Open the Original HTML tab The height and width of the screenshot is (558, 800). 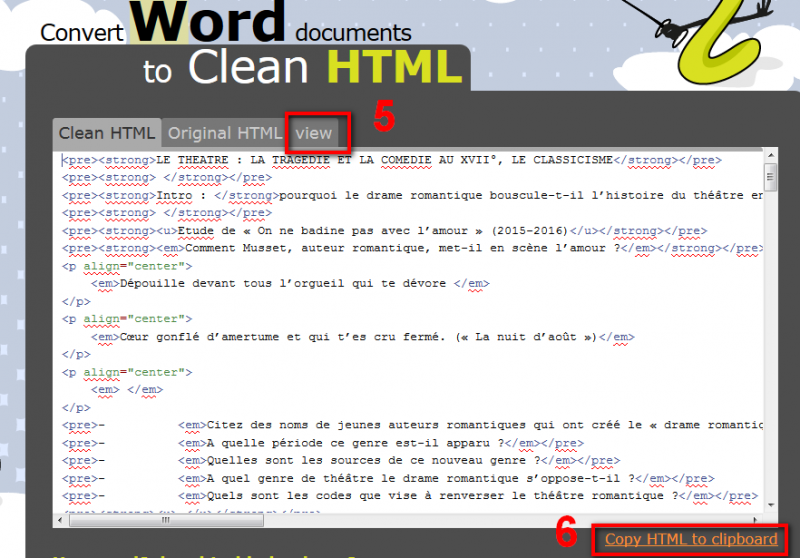224,134
